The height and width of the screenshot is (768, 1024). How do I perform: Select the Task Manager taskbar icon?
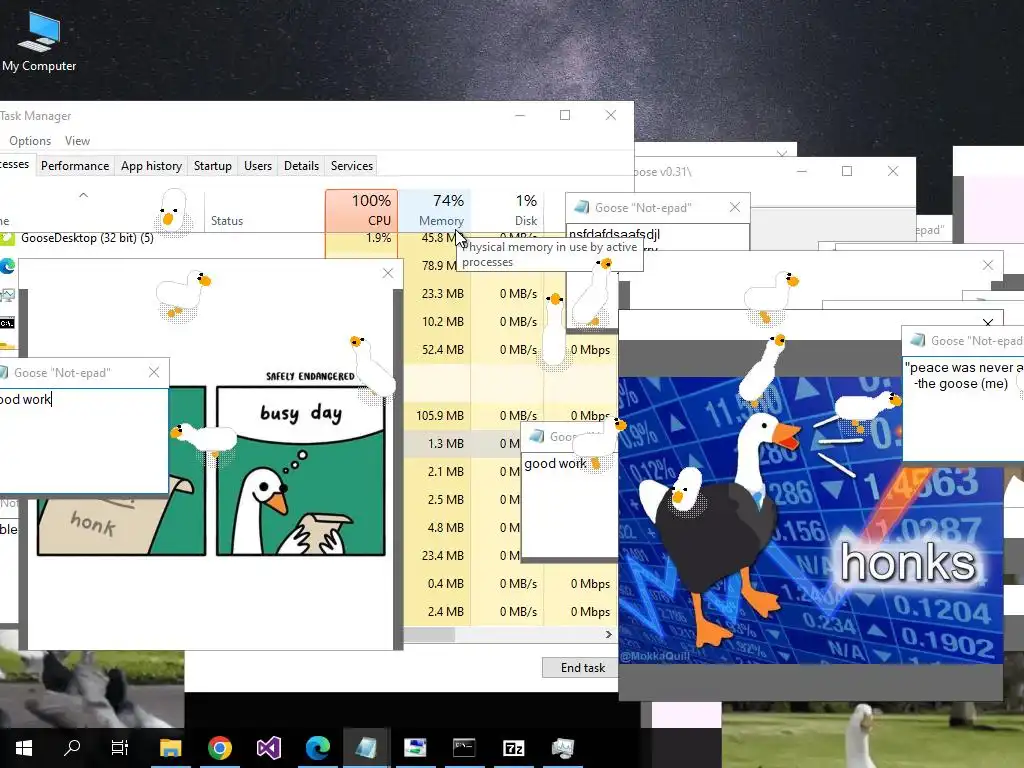562,747
